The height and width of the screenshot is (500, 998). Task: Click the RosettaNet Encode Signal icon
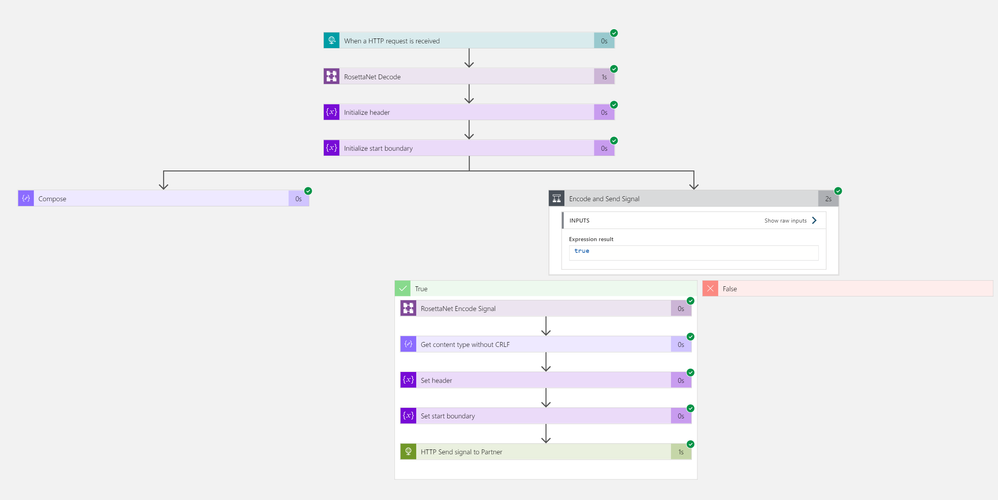(x=408, y=309)
